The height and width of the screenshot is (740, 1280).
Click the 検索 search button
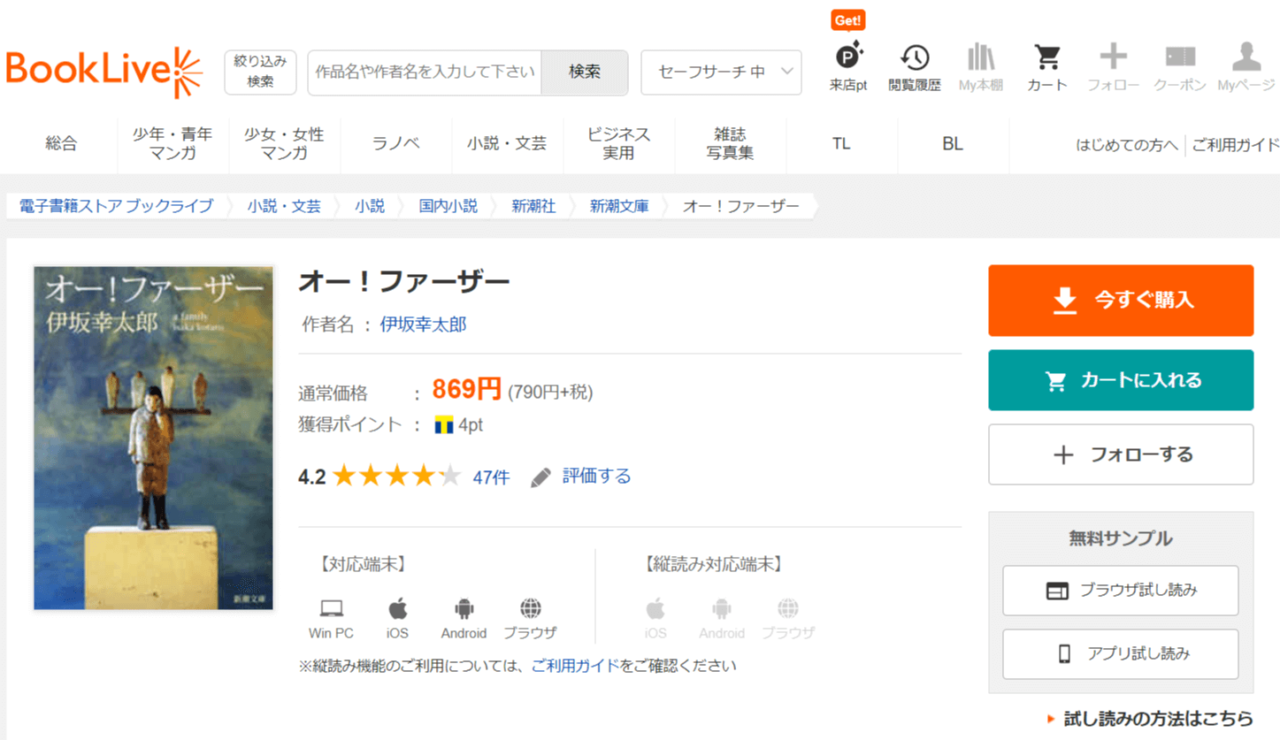(x=585, y=72)
